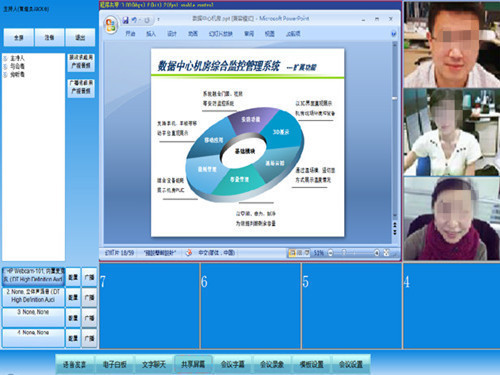Click the 全屏 fullscreen button
500x375 pixels.
19,37
